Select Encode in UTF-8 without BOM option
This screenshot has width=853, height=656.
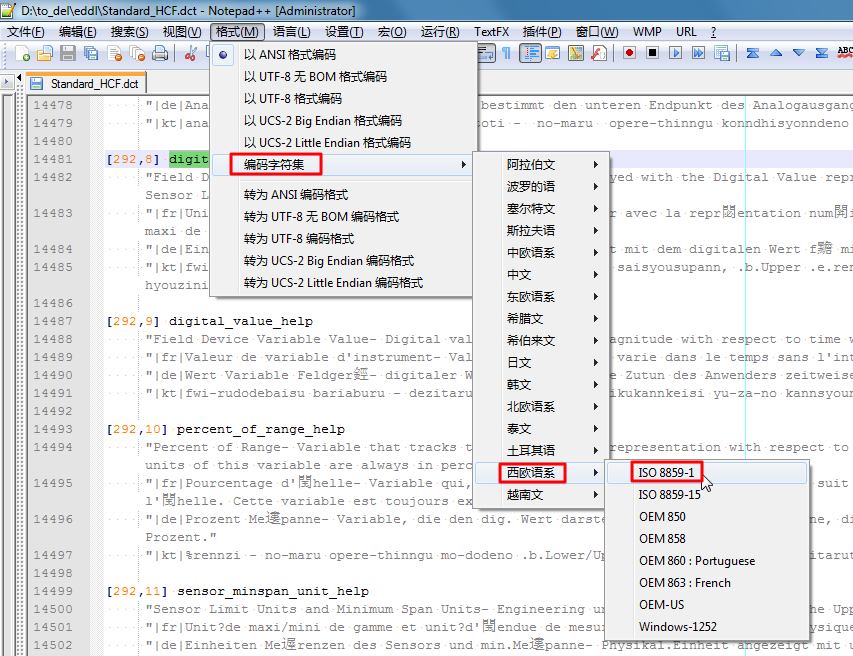click(315, 76)
